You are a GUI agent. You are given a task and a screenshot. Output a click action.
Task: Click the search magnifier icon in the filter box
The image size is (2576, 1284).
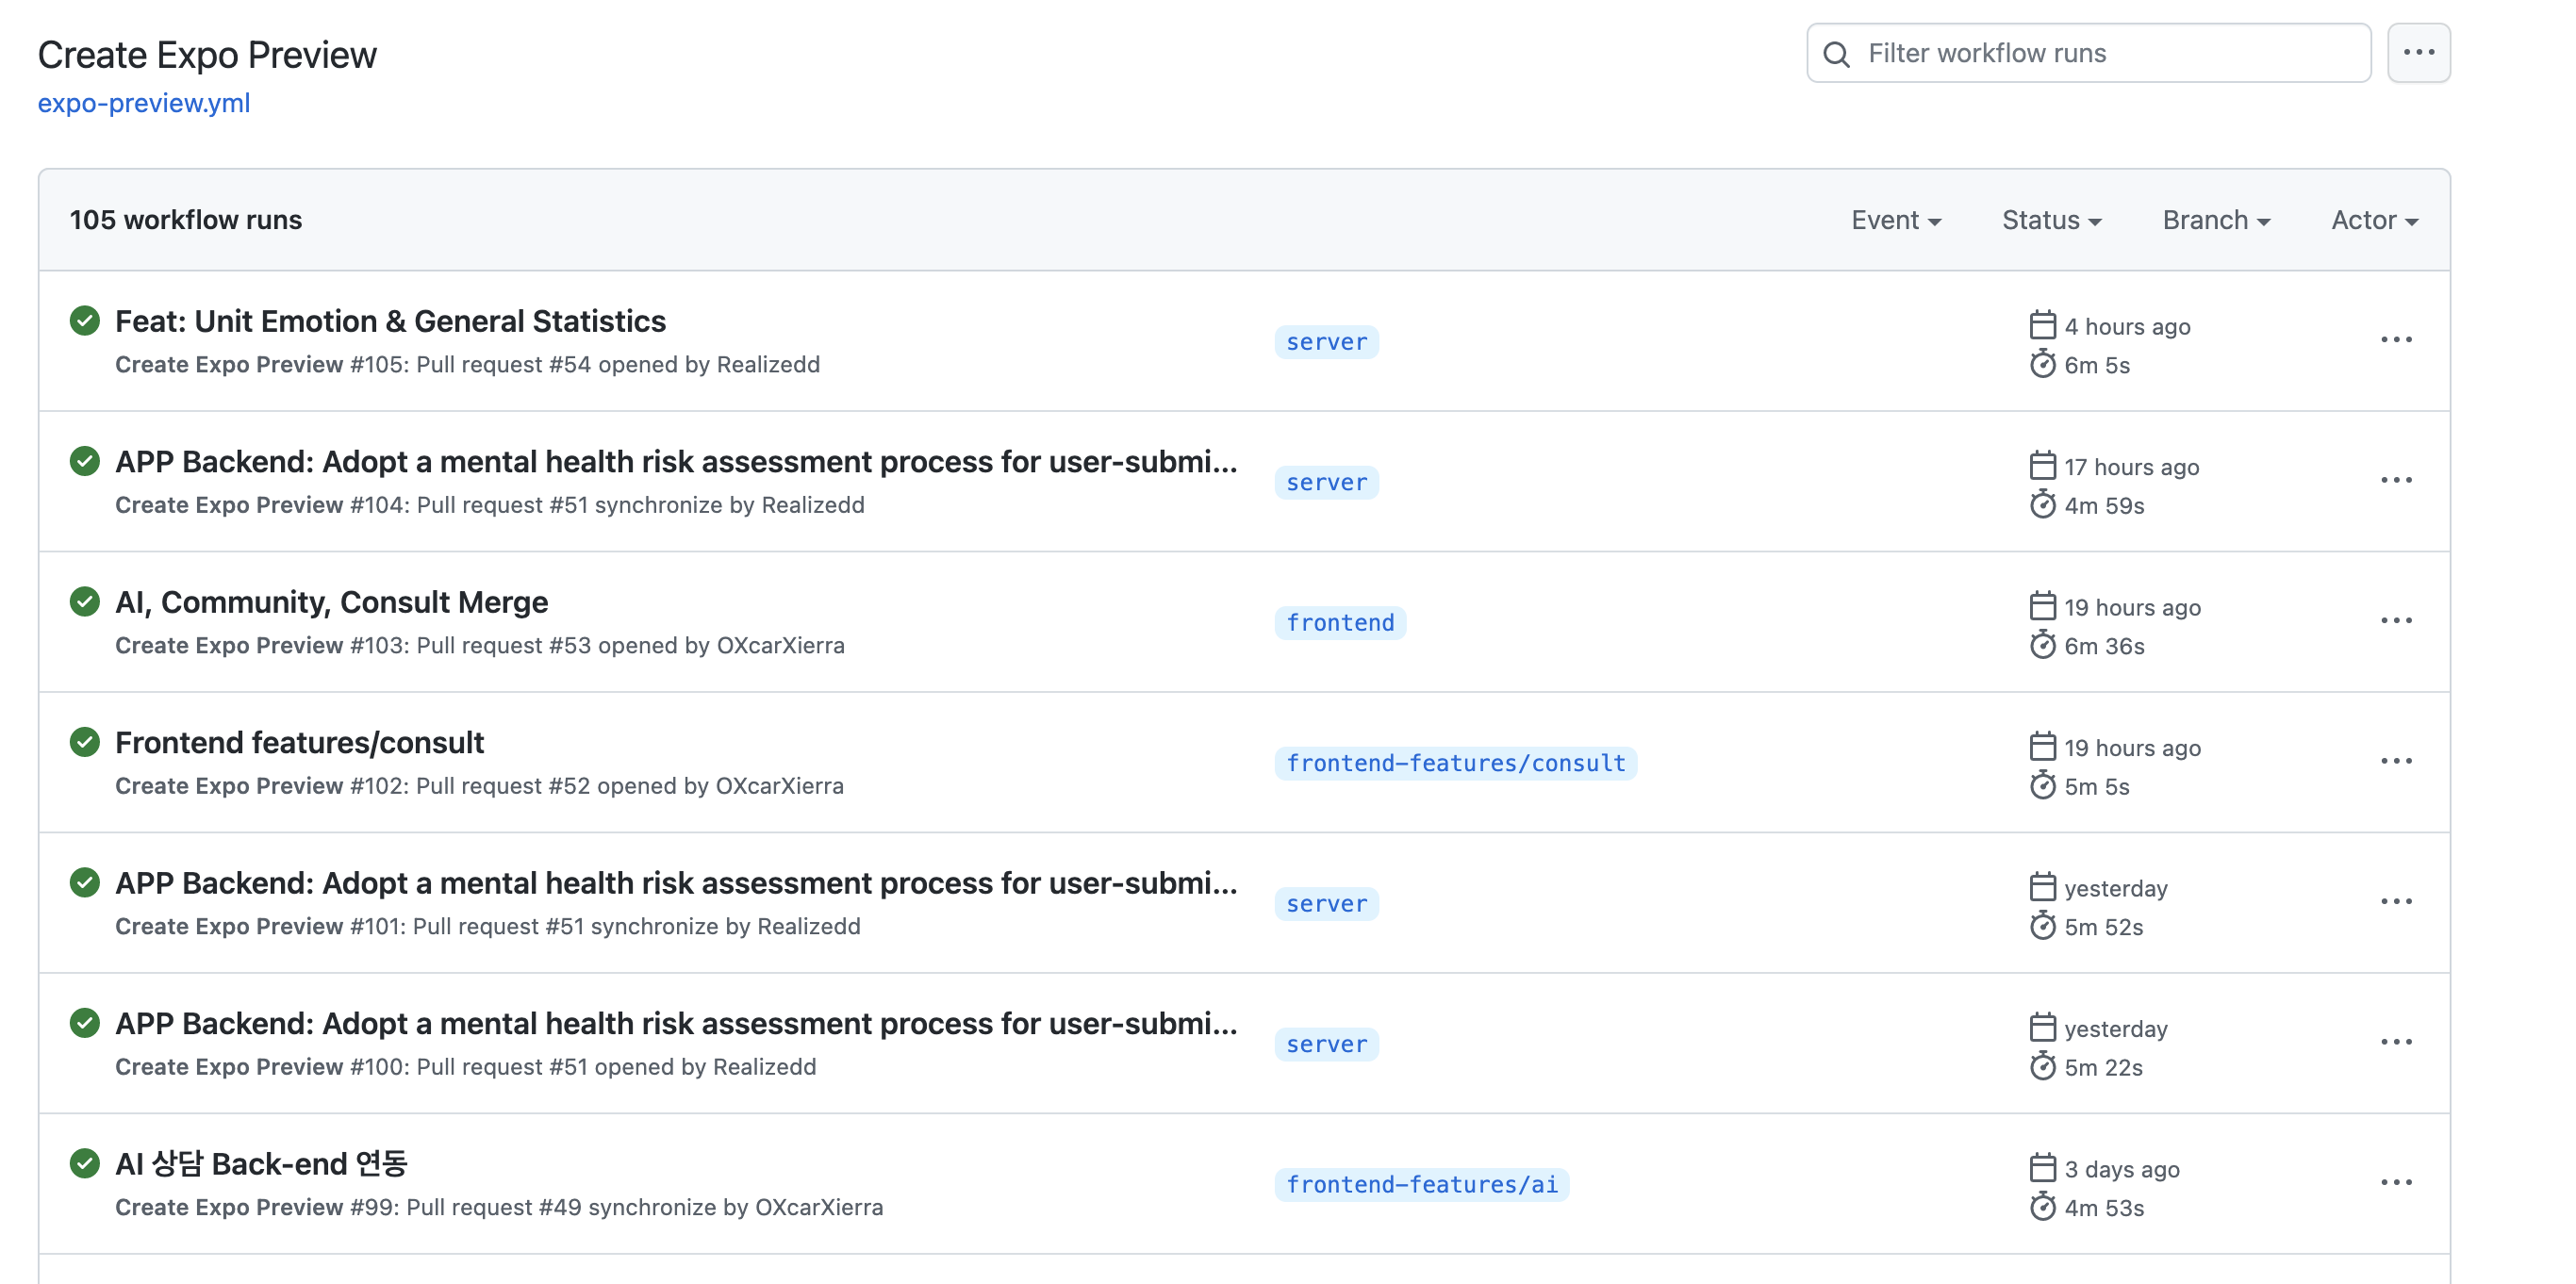pyautogui.click(x=1837, y=54)
